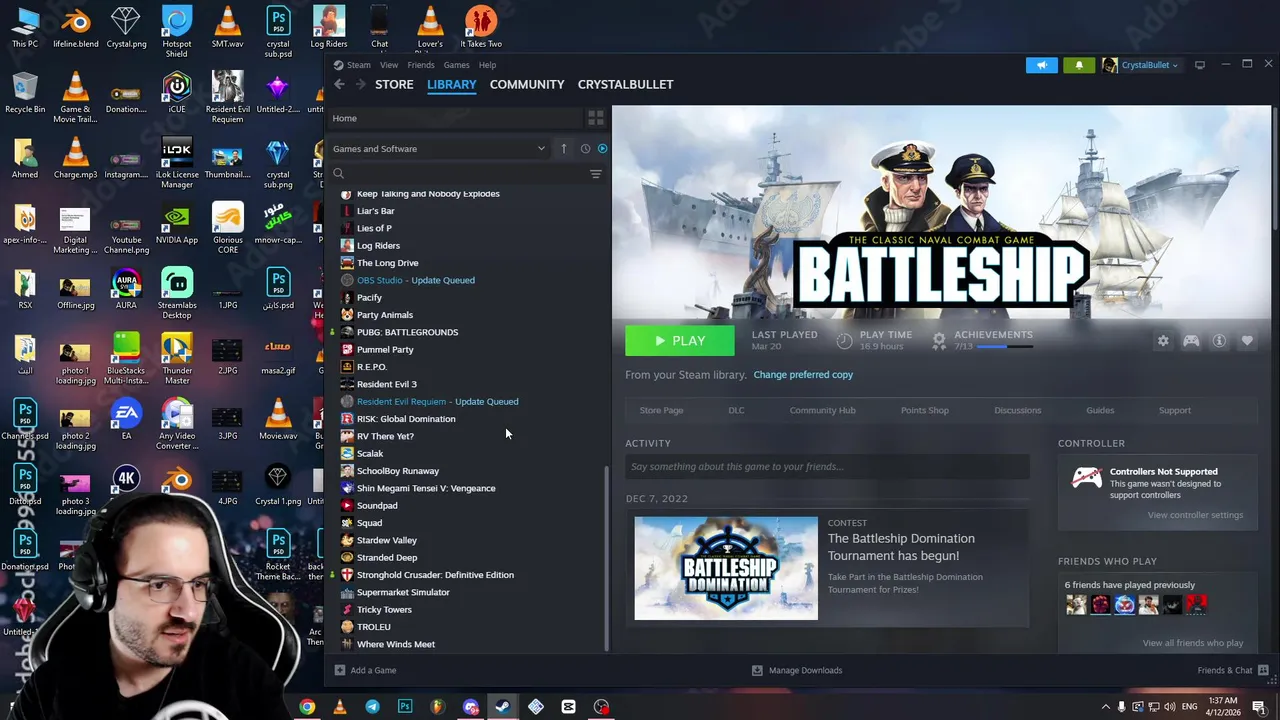
Task: Click Telegram icon in the taskbar
Action: (x=372, y=707)
